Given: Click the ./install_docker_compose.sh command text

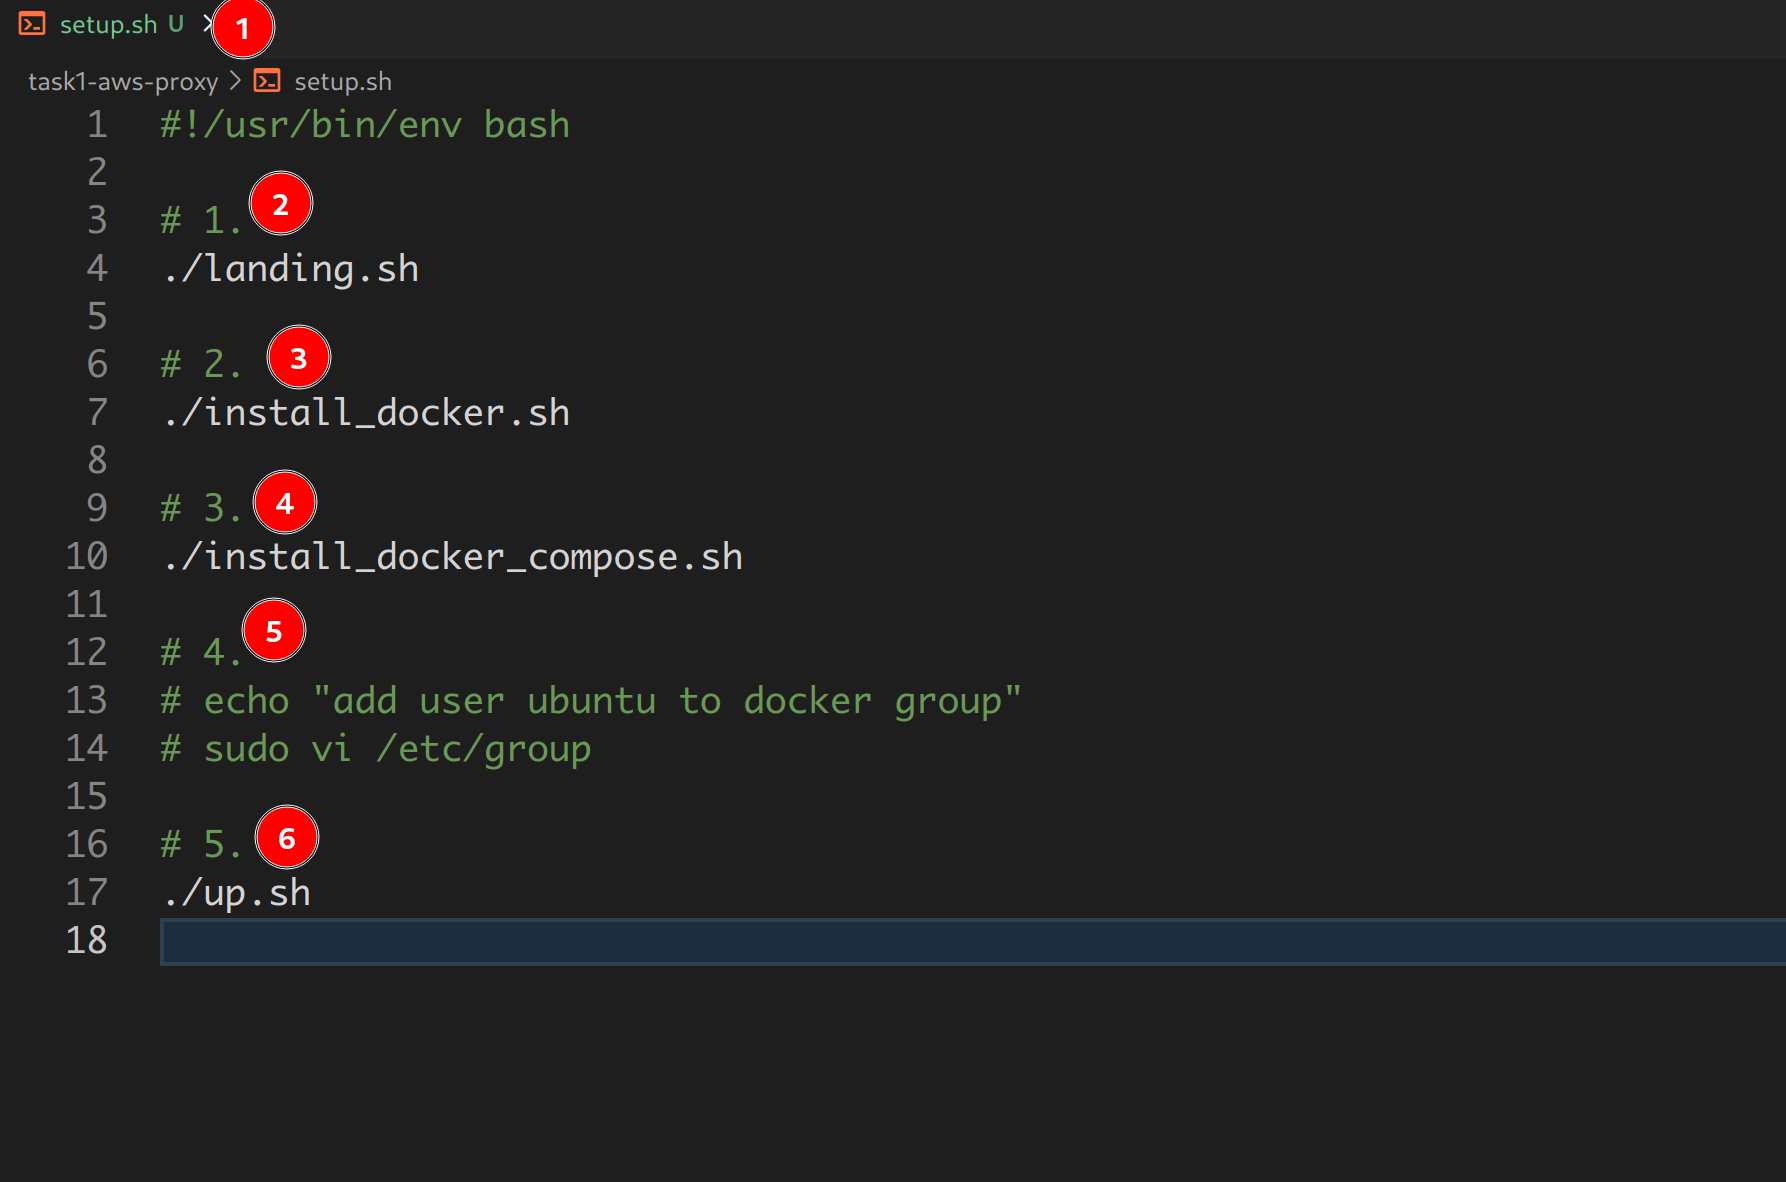Looking at the screenshot, I should [453, 557].
